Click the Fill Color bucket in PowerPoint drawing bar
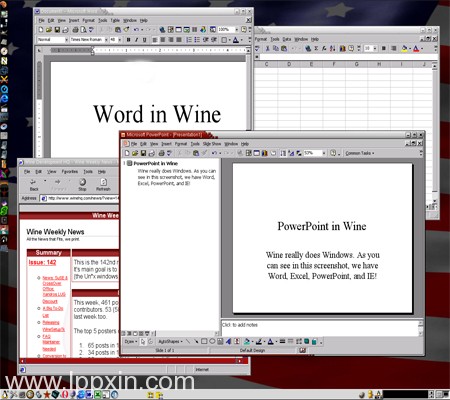The width and height of the screenshot is (450, 400). (x=247, y=341)
